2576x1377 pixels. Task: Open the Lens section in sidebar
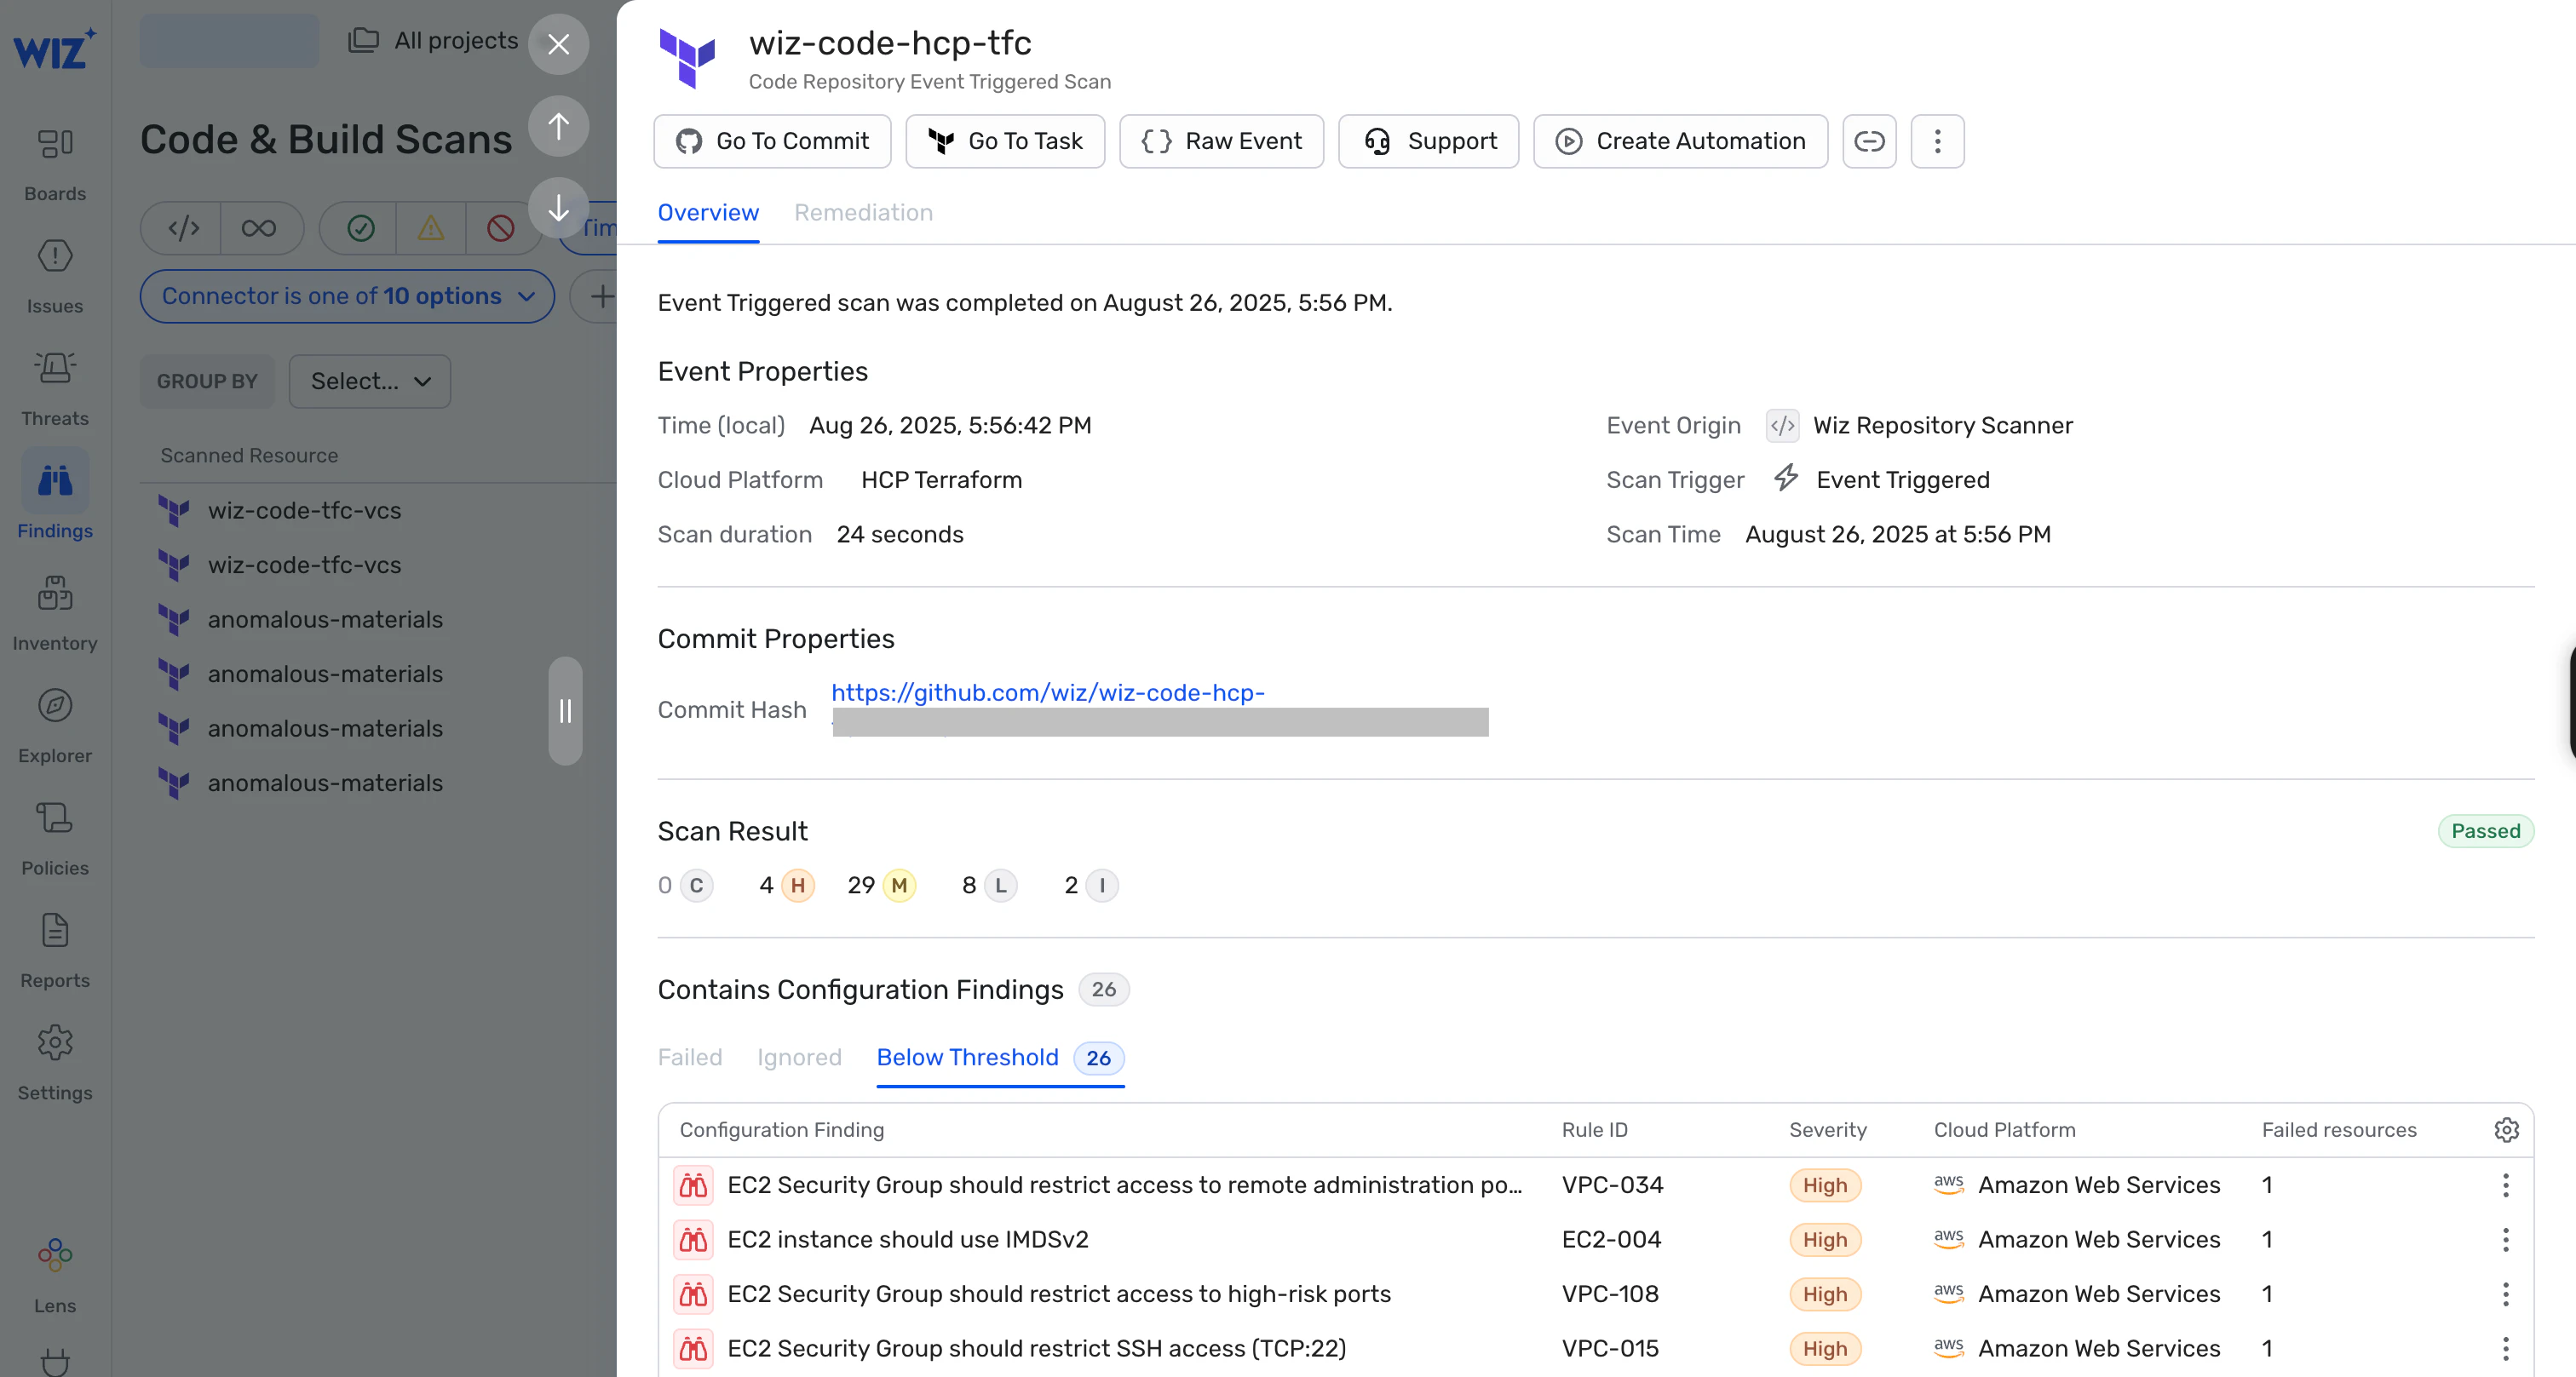point(55,1275)
